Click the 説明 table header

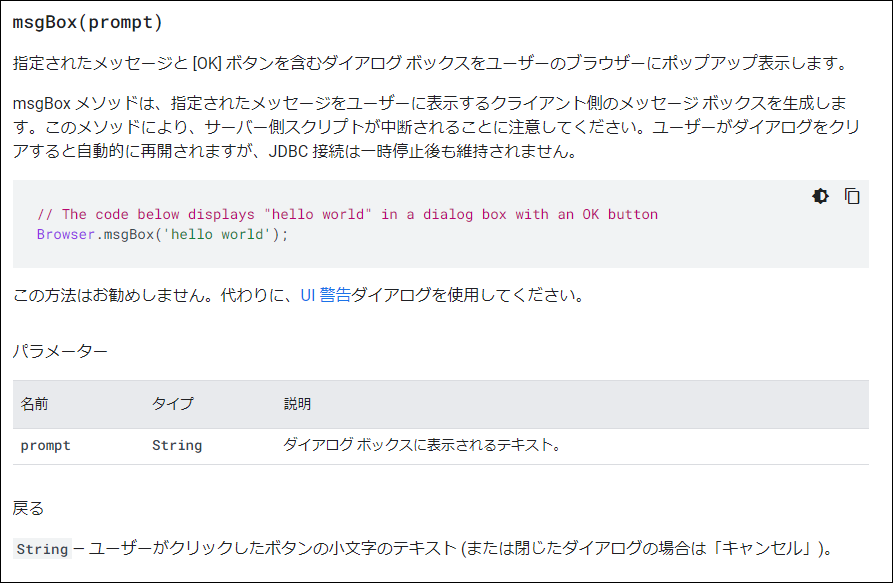tap(293, 404)
